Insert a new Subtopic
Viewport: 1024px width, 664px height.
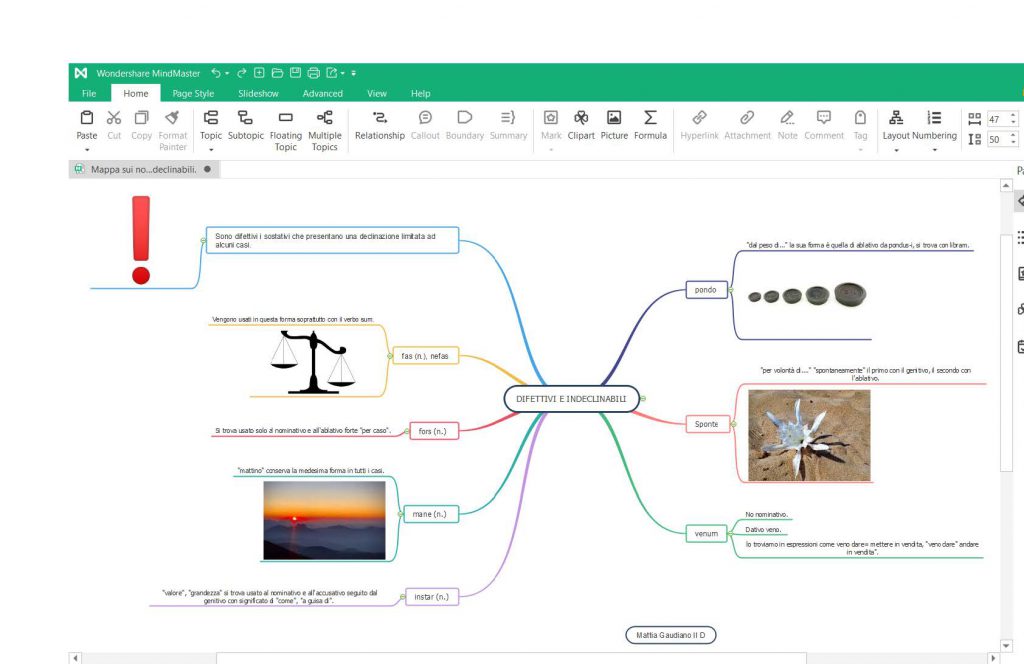245,124
